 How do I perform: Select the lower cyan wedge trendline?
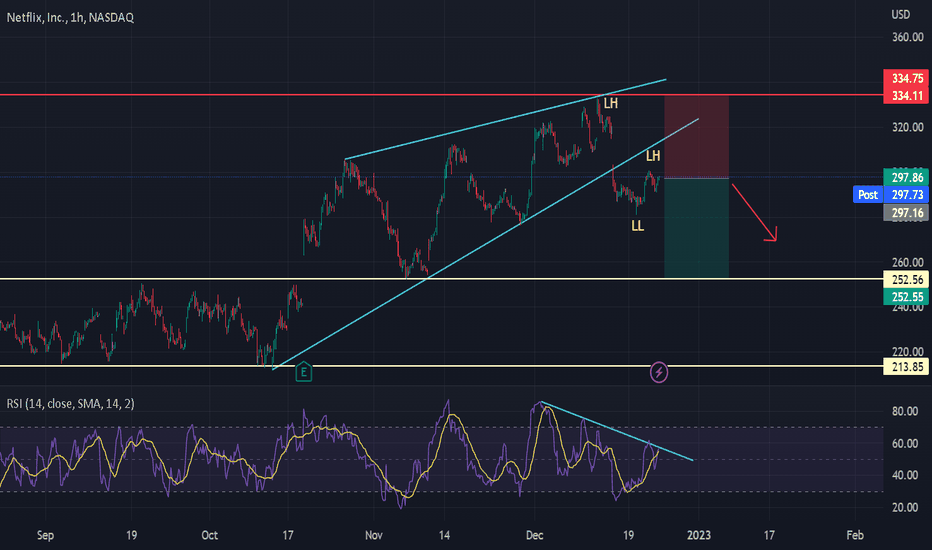tap(485, 244)
